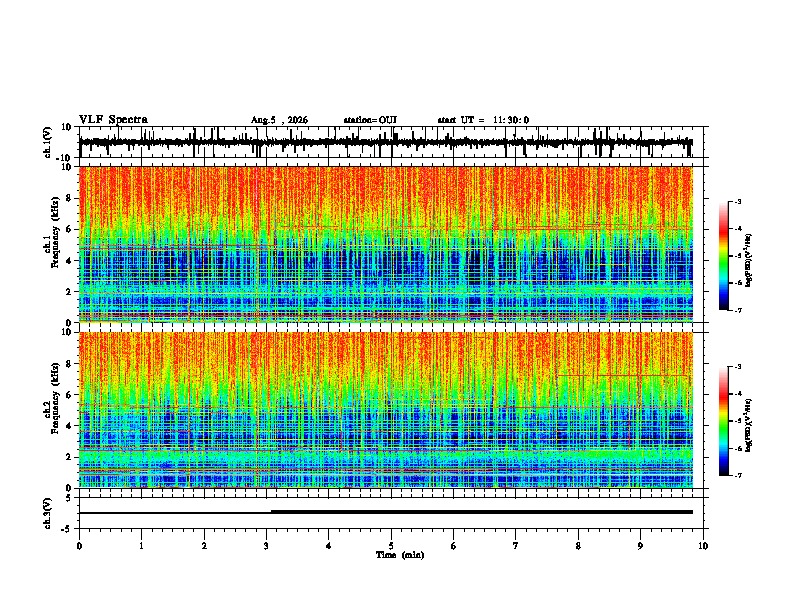Click the "1" tick on the time axis
This screenshot has height=612, width=792.
[141, 546]
